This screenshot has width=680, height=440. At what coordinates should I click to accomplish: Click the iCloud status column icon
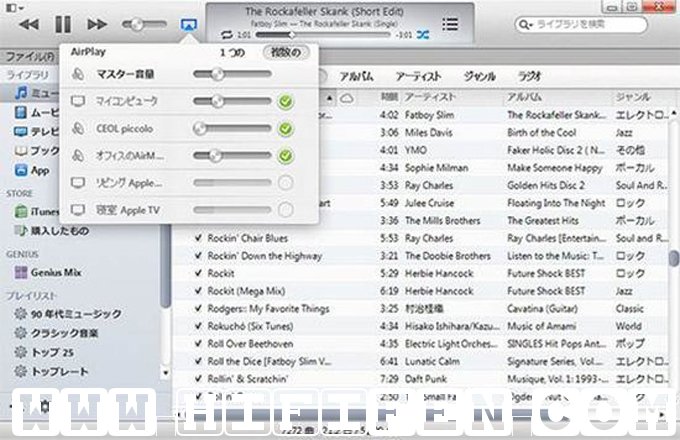point(347,98)
